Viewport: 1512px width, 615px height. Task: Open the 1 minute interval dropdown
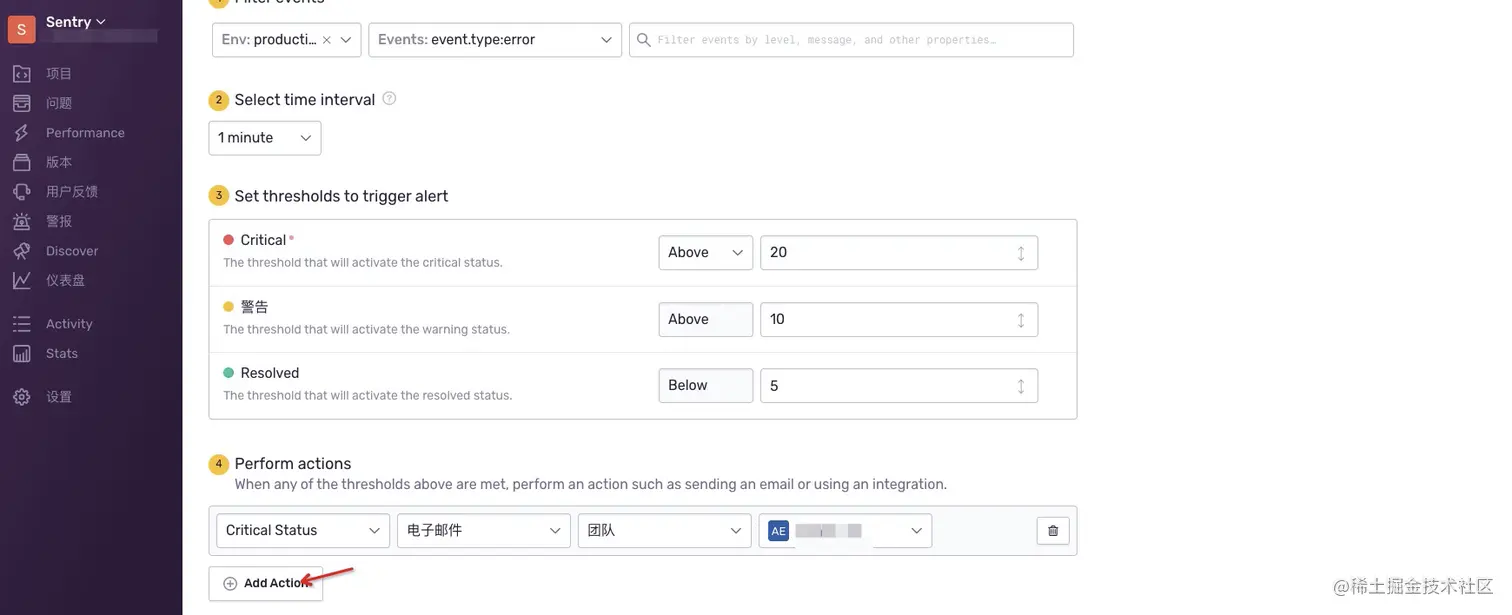point(265,138)
